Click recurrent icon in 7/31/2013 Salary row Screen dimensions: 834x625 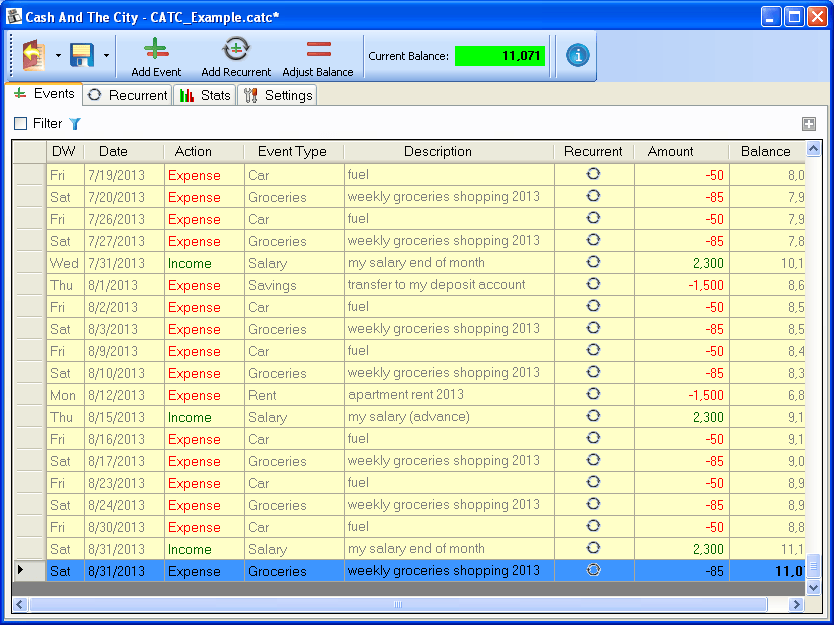593,262
